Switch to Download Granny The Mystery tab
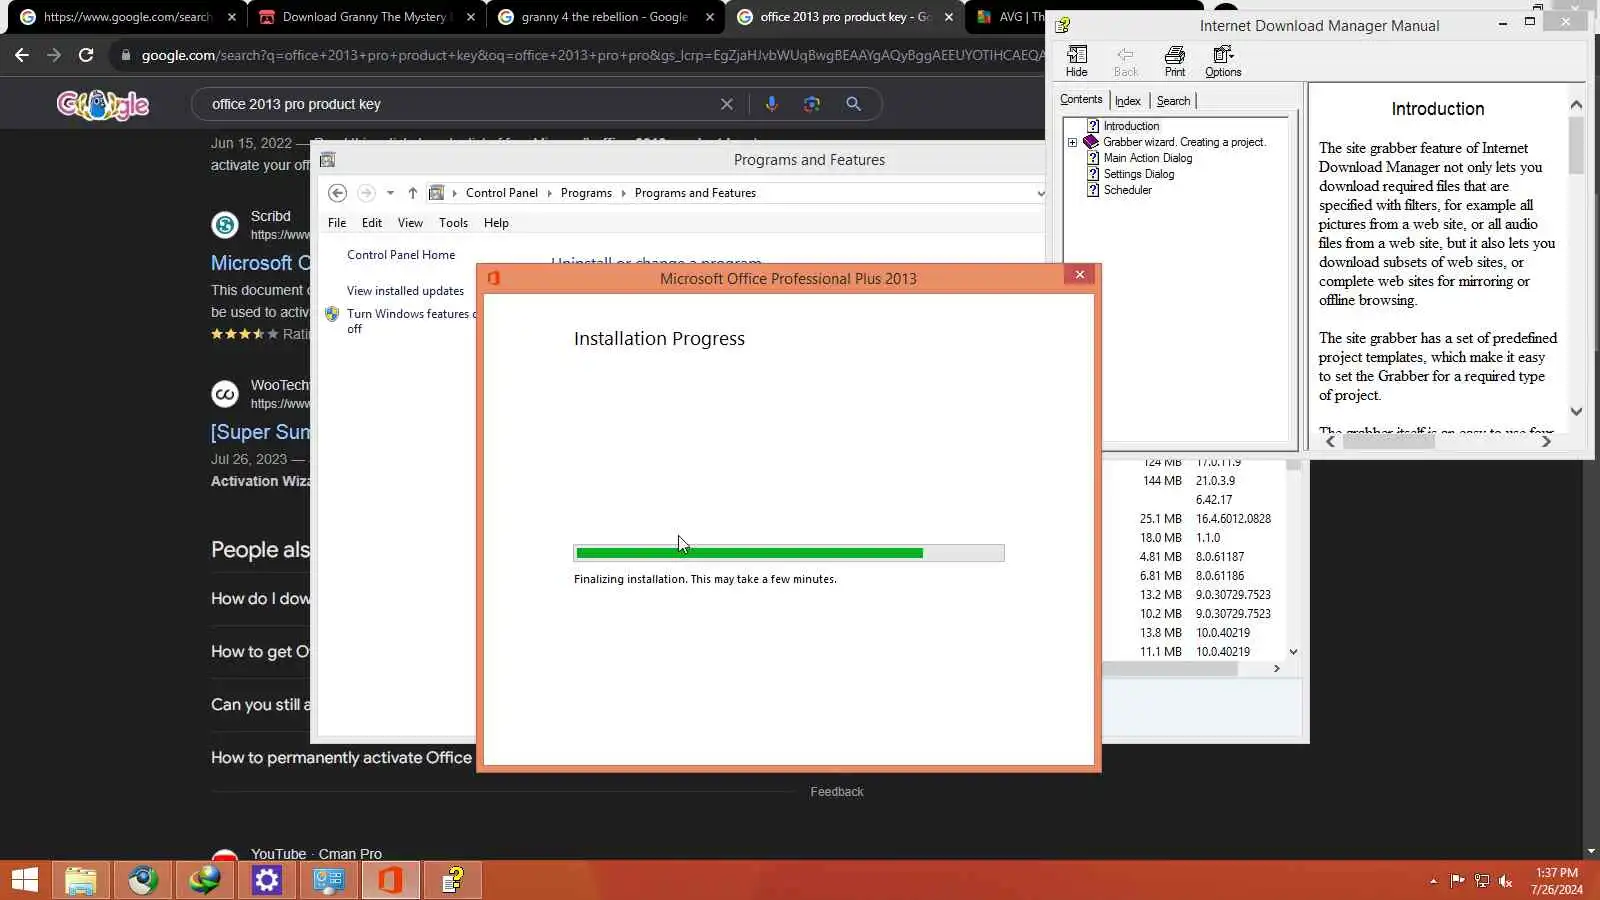 coord(367,17)
